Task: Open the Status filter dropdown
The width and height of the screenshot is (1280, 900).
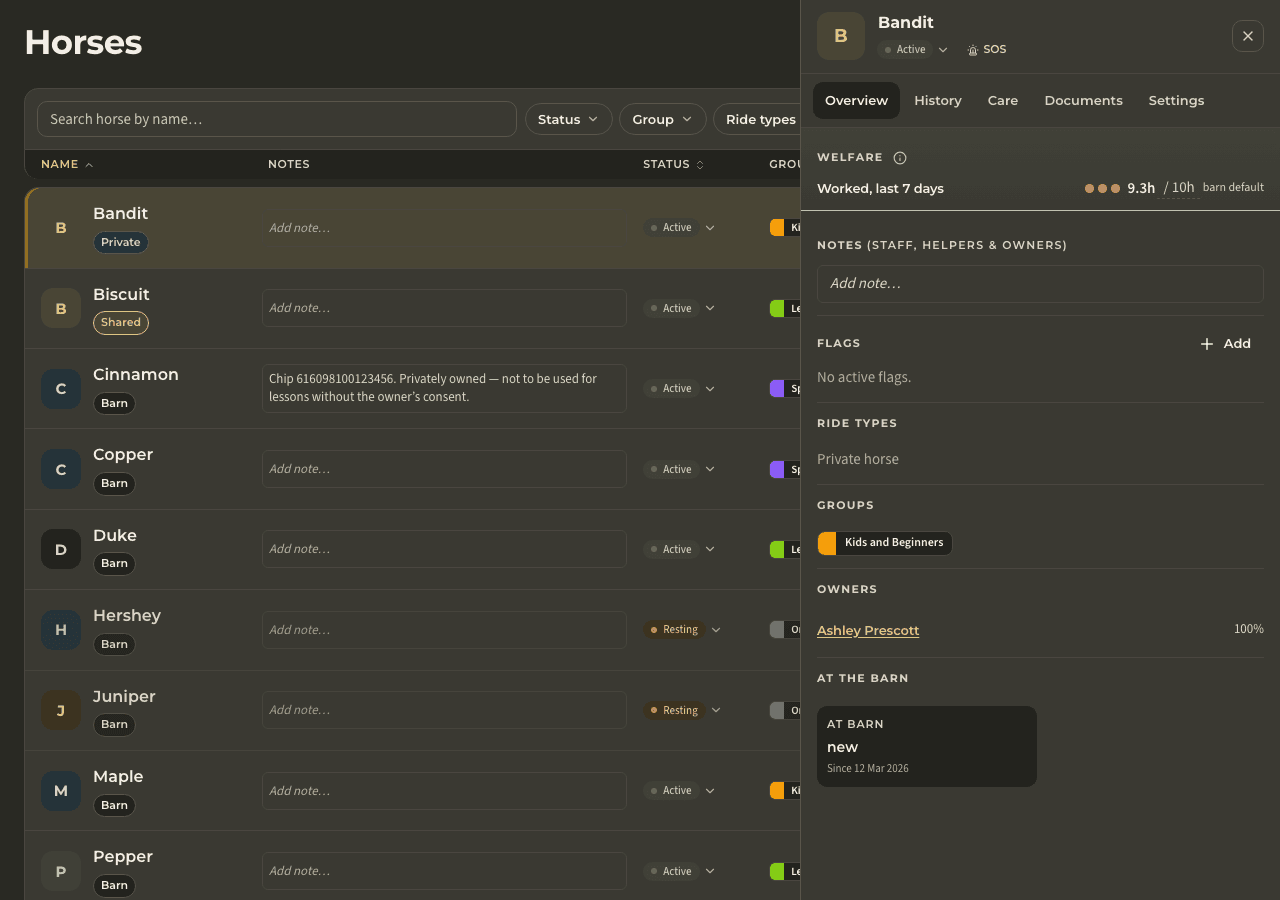Action: click(568, 119)
